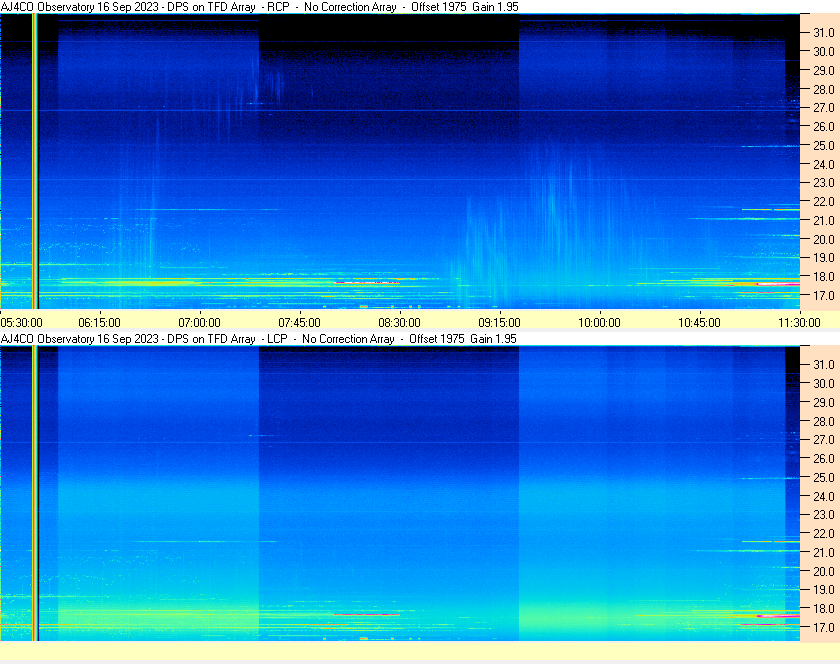
Task: Pick the 21.0 frequency label on LCP plot
Action: 824,552
